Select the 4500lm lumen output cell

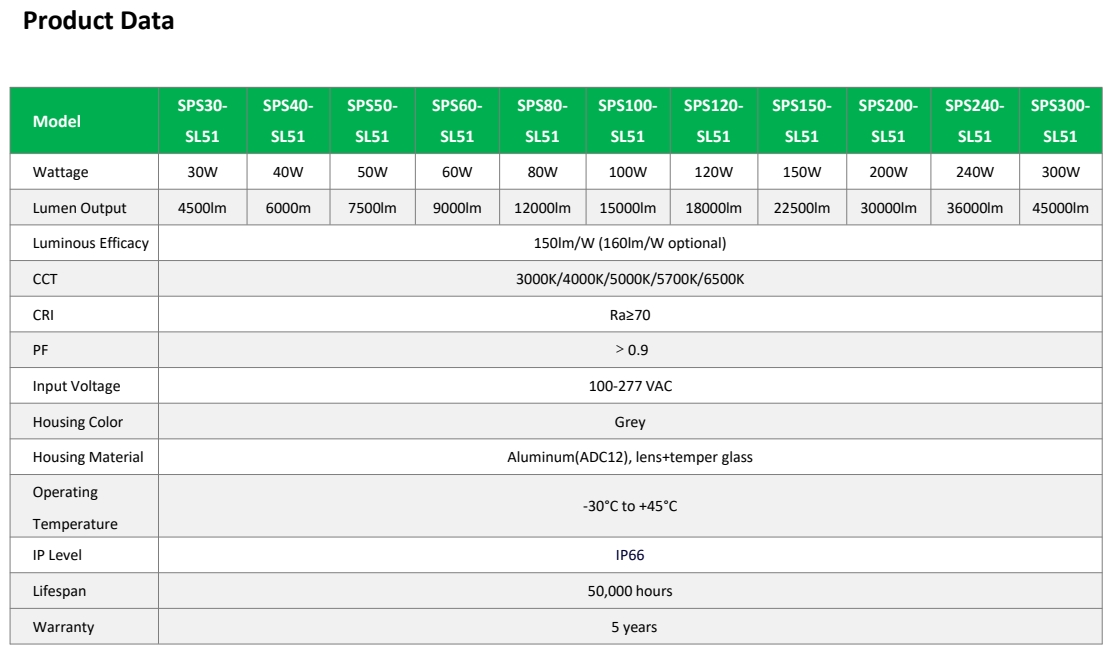(x=201, y=207)
